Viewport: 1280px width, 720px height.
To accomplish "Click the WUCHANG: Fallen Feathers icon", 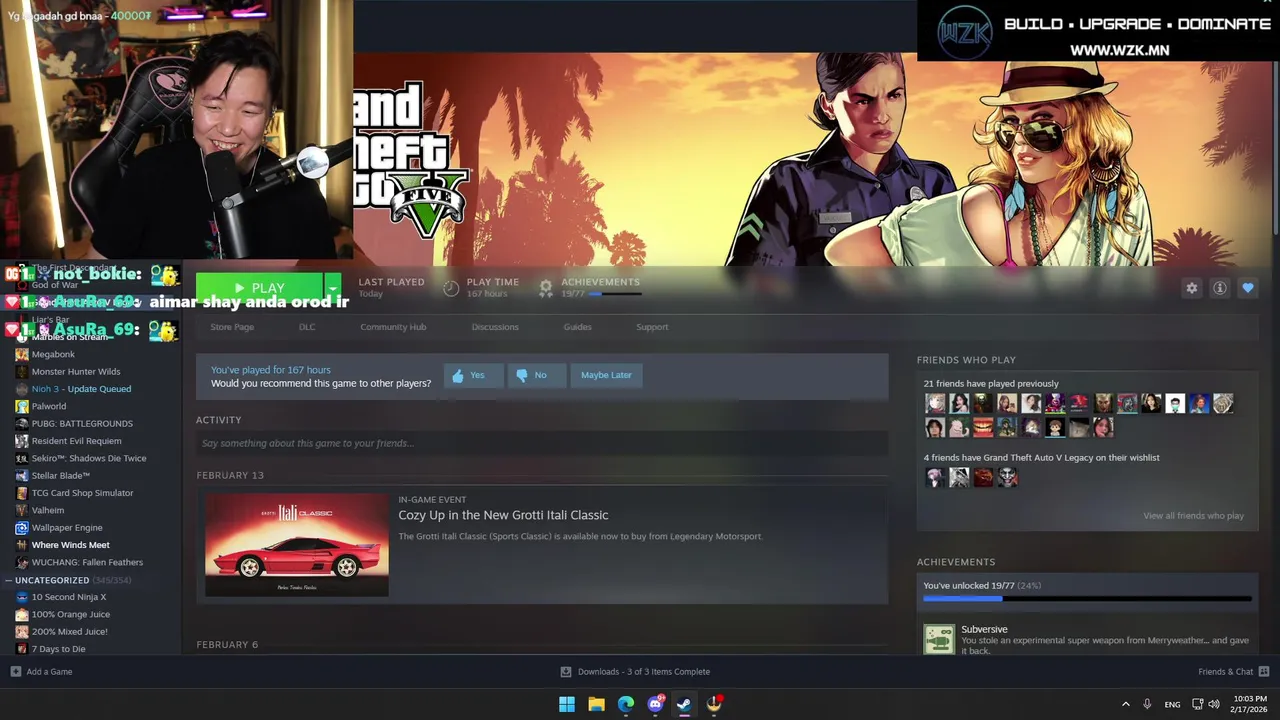I will pyautogui.click(x=22, y=562).
